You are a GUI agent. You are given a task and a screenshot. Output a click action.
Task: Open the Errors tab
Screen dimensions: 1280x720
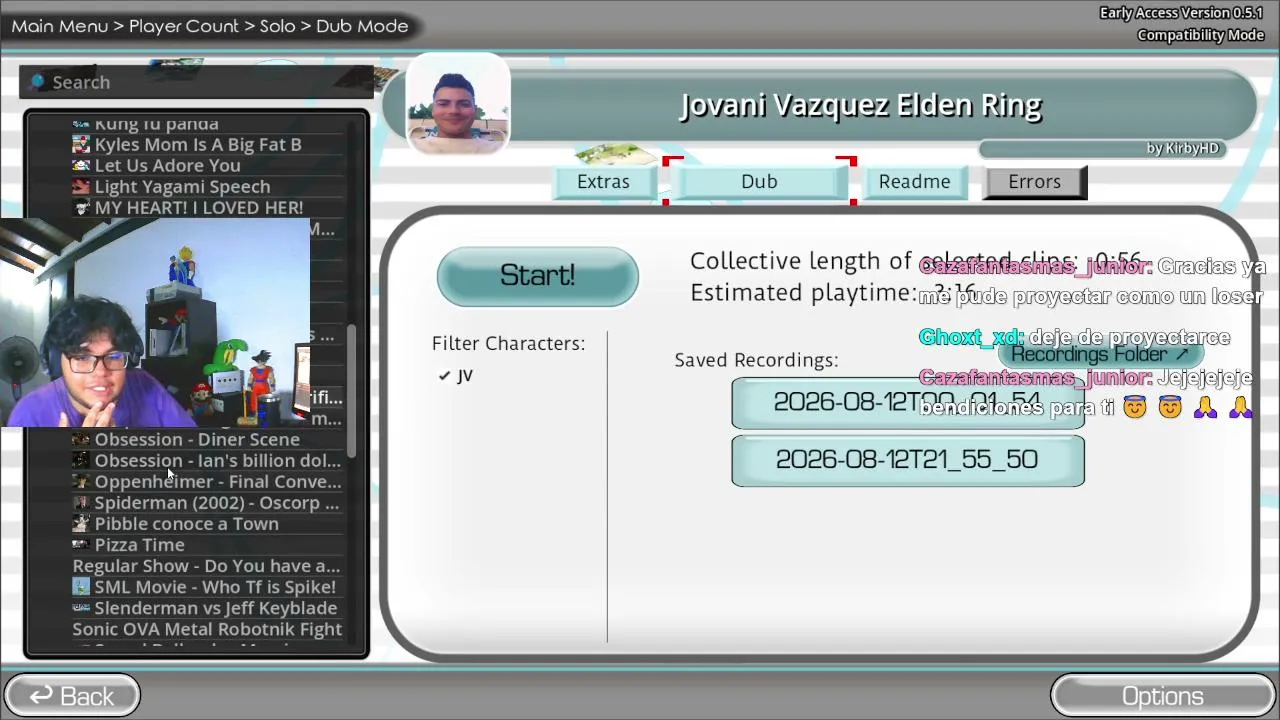pos(1035,182)
